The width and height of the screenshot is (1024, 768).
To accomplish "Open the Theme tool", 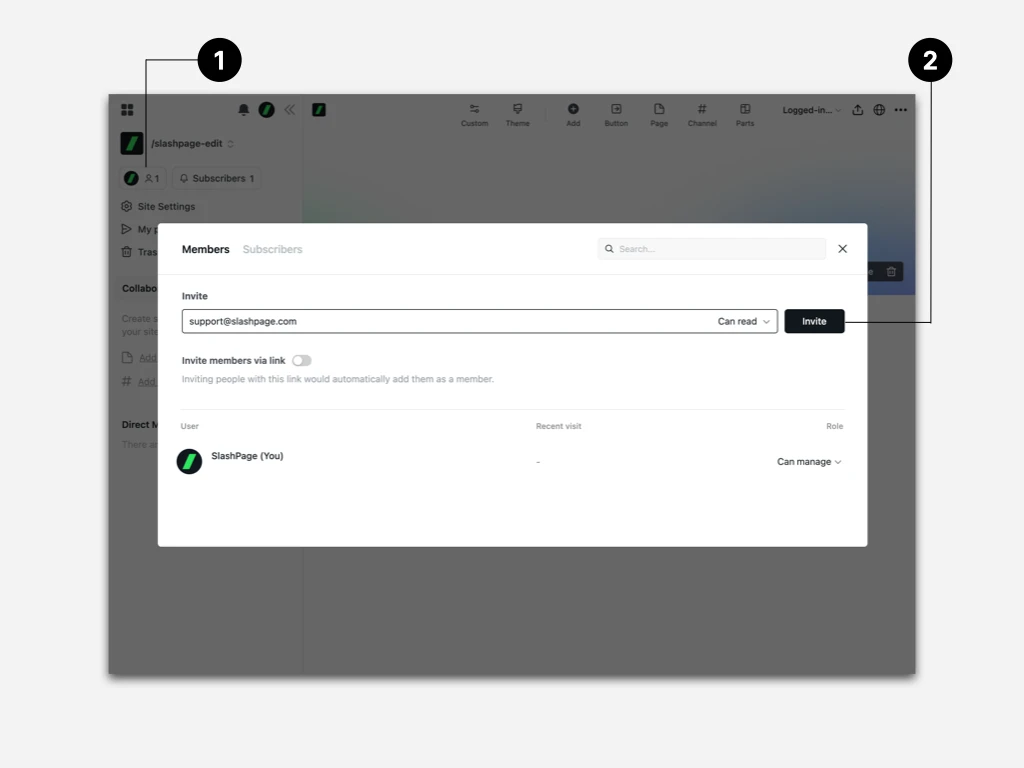I will [517, 115].
